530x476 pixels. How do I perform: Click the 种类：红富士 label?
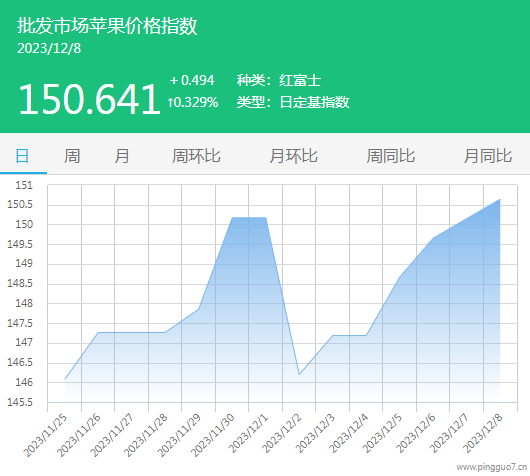coord(279,80)
